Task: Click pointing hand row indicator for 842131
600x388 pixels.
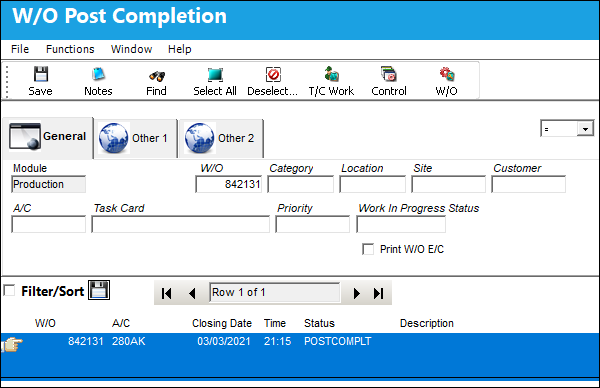Action: [12, 344]
